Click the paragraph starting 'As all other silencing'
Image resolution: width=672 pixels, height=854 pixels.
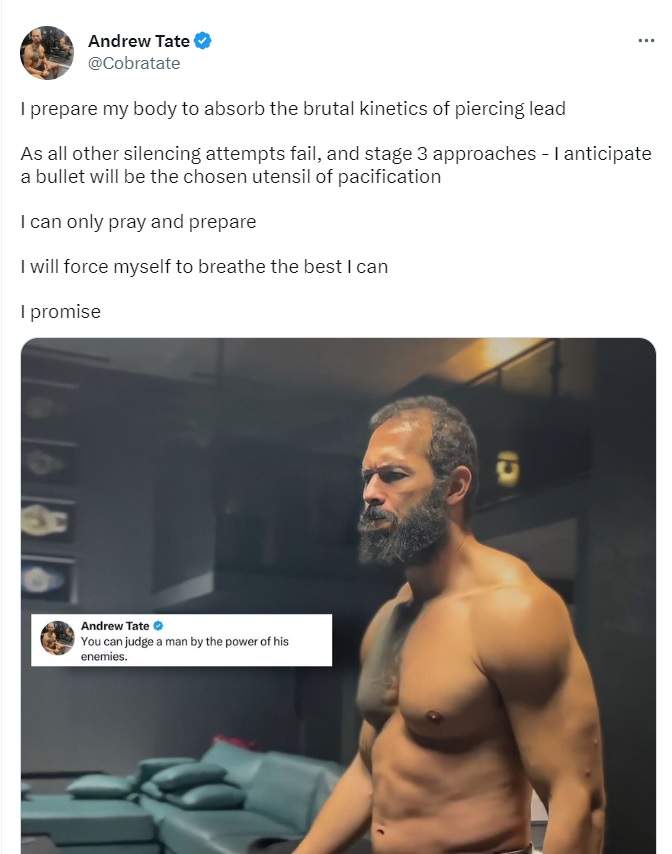pos(335,165)
